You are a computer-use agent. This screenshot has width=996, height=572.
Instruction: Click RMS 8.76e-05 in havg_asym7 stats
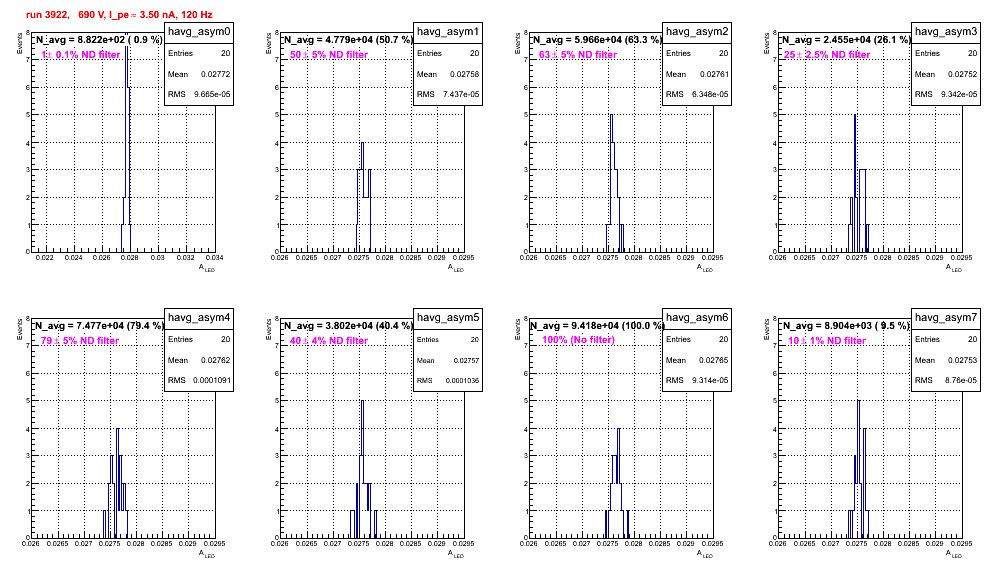946,381
